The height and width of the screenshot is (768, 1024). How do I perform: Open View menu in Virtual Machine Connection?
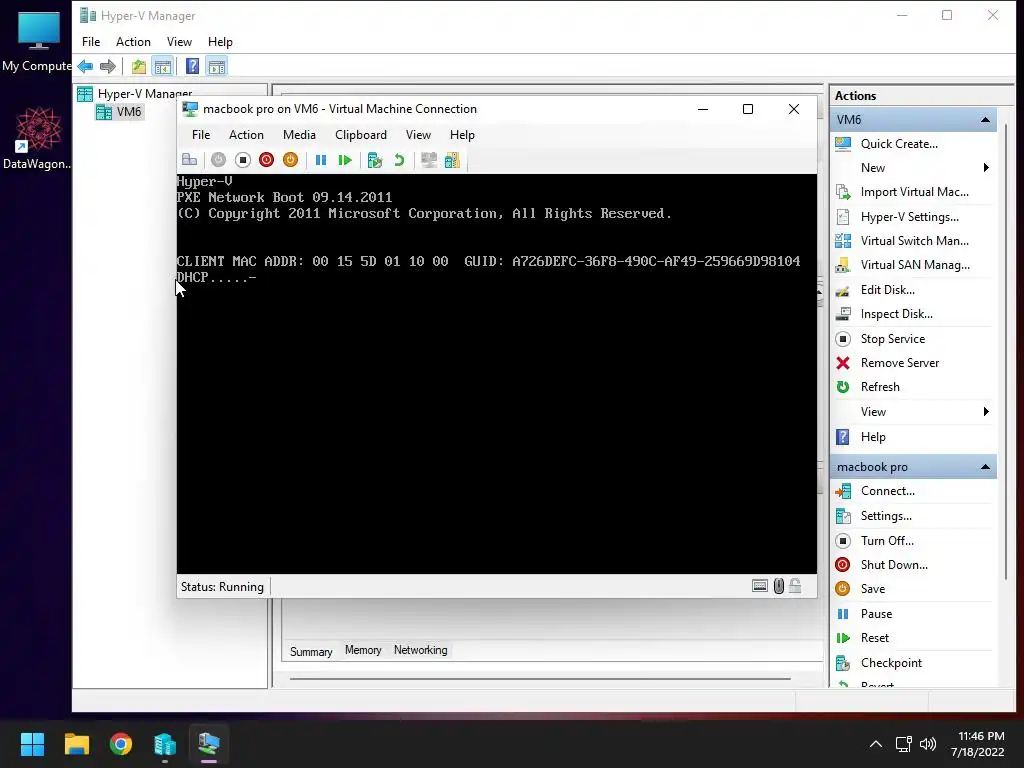click(418, 135)
